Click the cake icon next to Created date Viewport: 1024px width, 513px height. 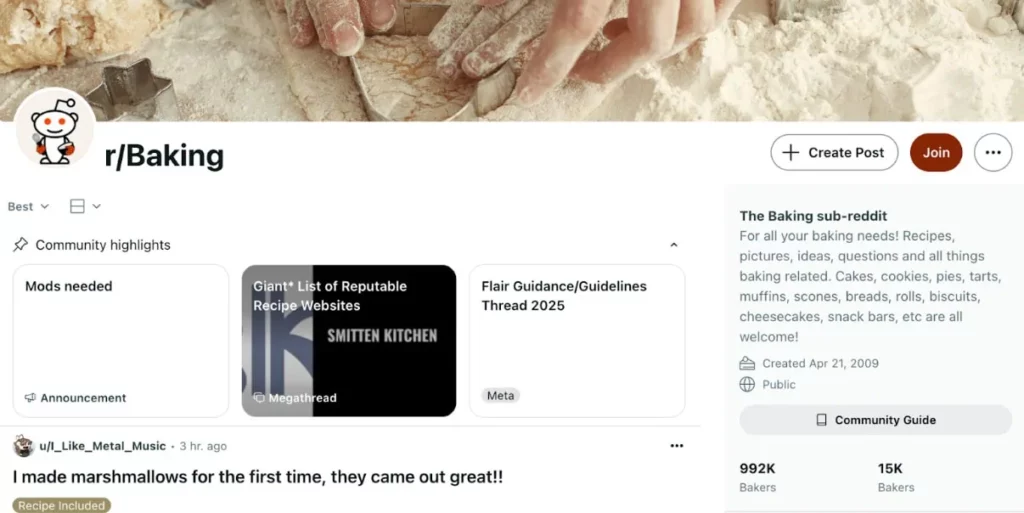[x=747, y=364]
